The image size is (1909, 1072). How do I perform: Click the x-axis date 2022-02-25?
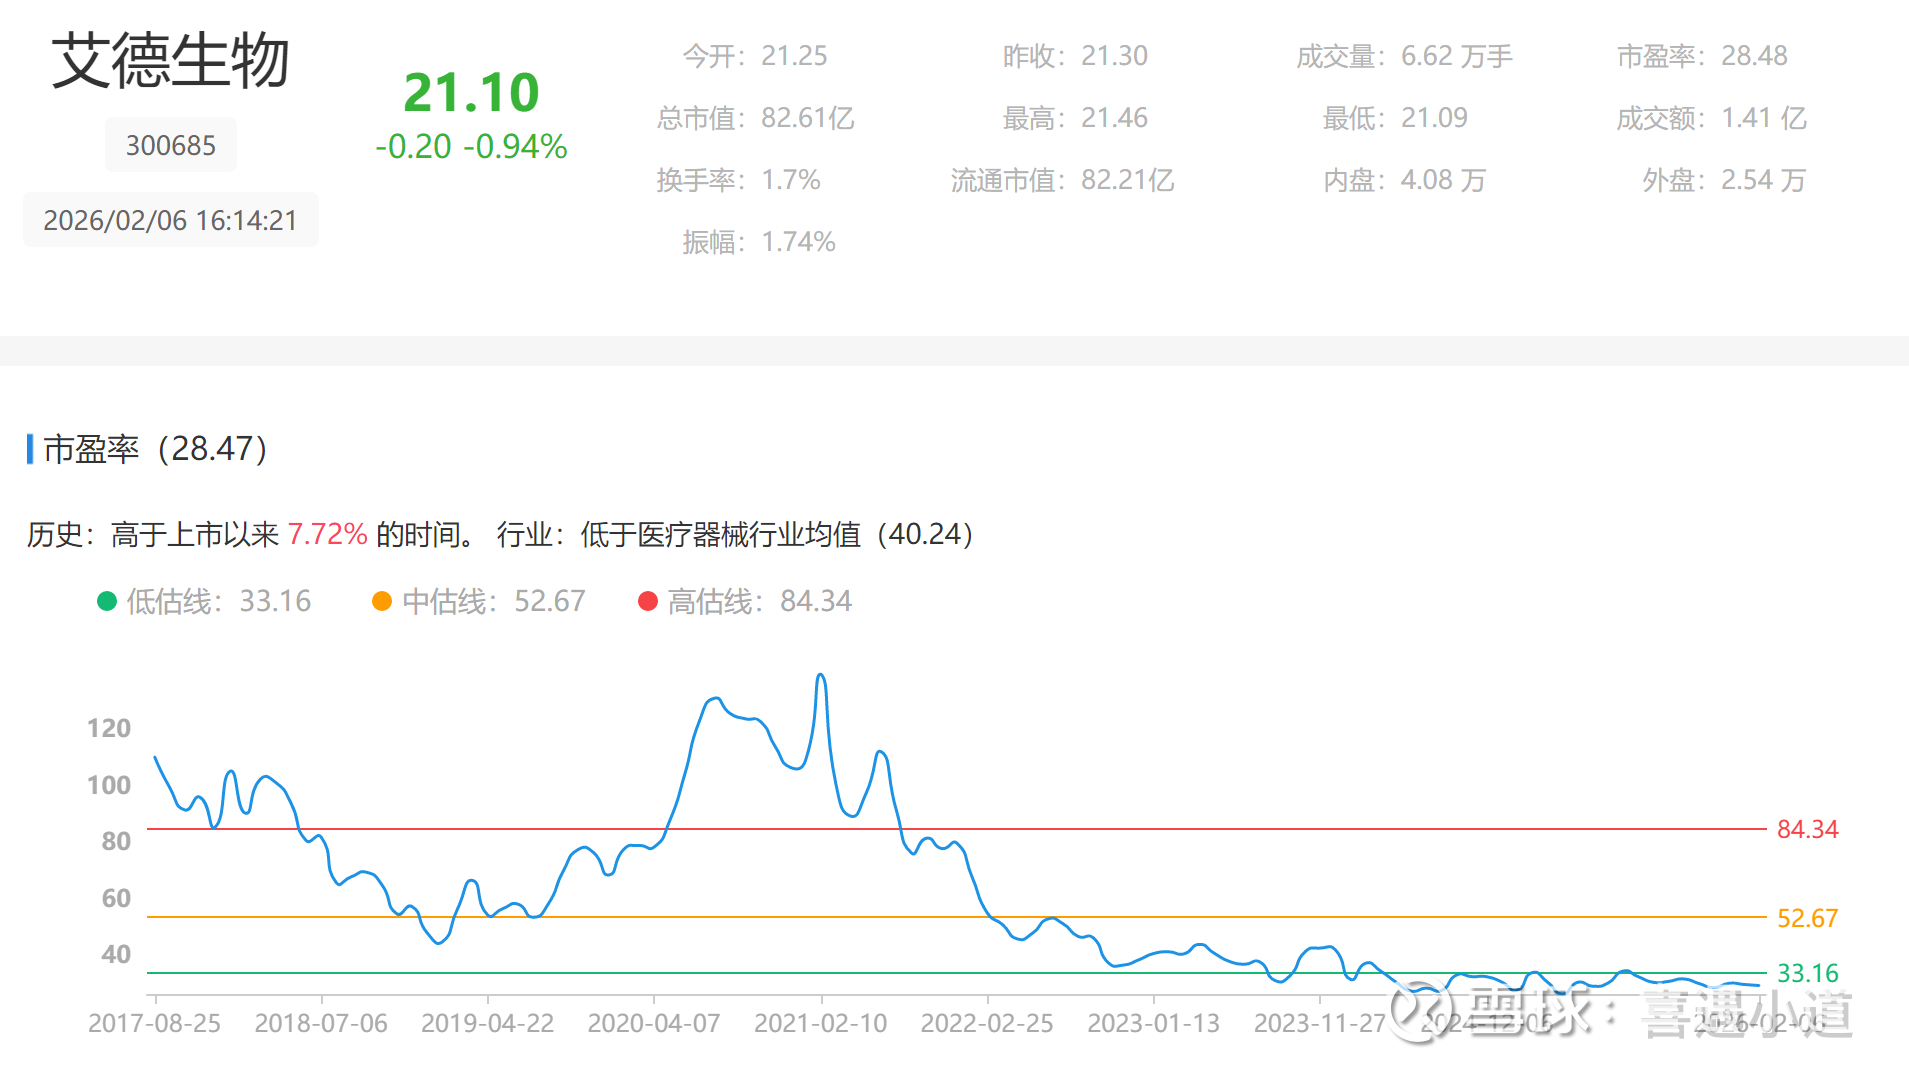[987, 1023]
